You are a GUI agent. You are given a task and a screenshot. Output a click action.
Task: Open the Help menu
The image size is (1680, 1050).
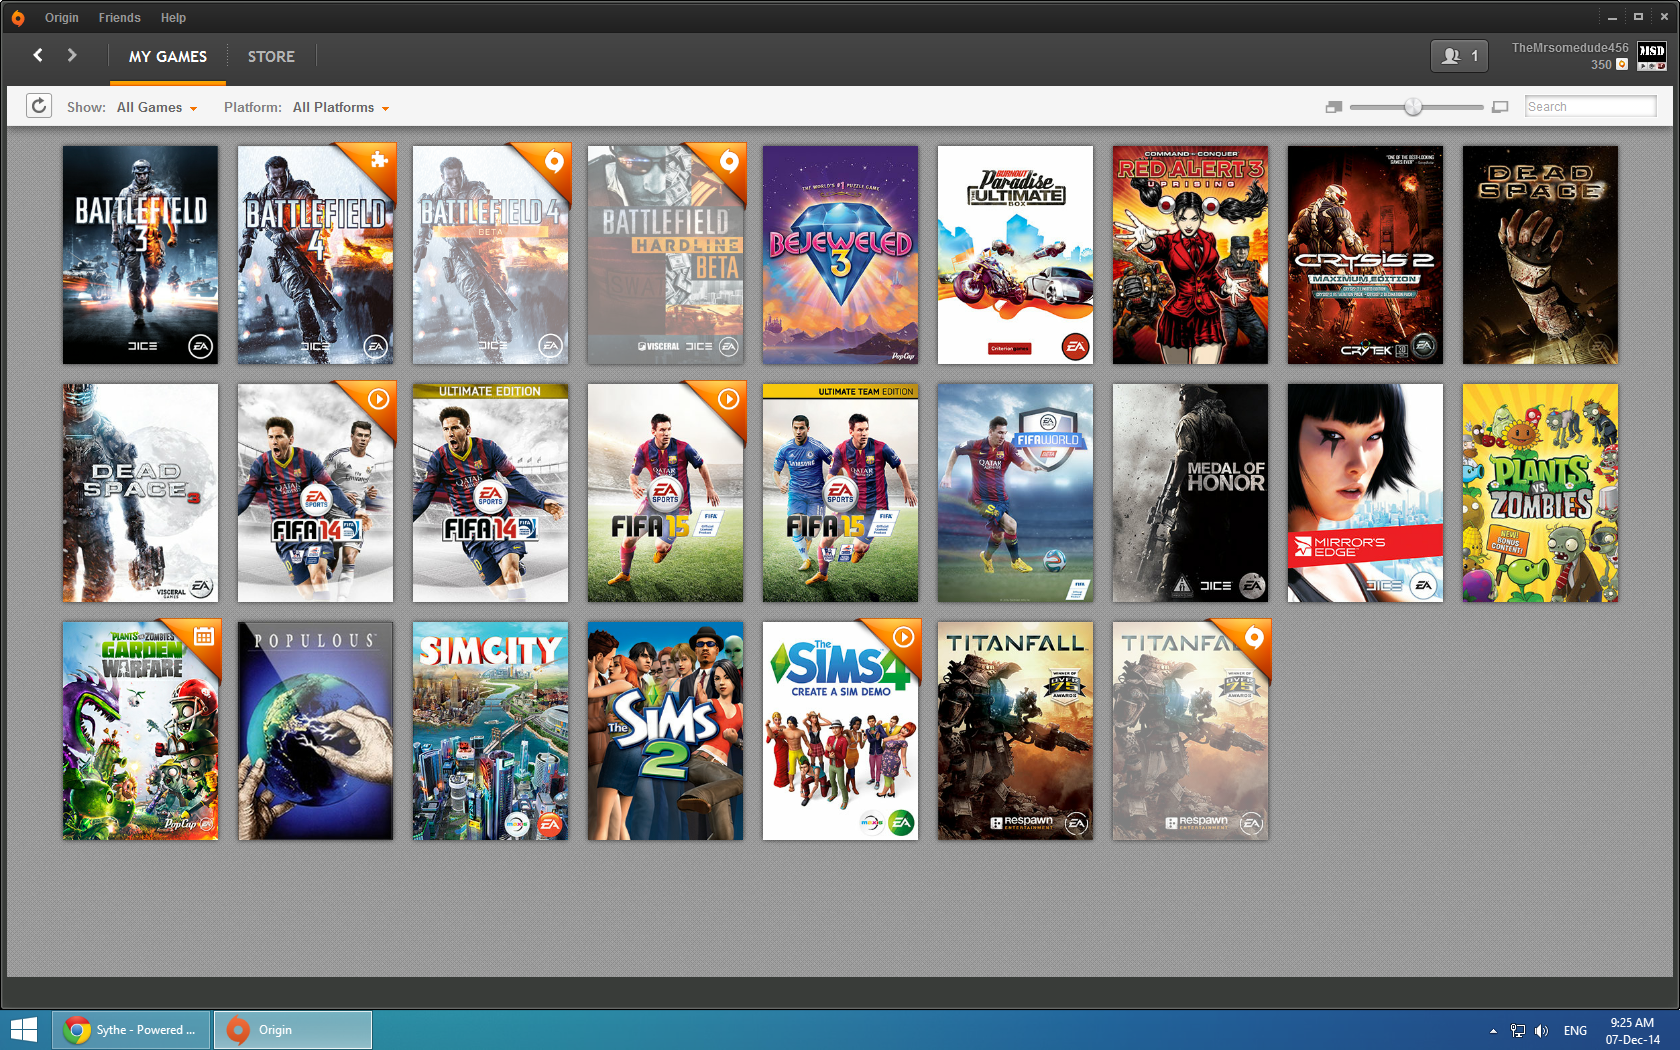coord(173,18)
